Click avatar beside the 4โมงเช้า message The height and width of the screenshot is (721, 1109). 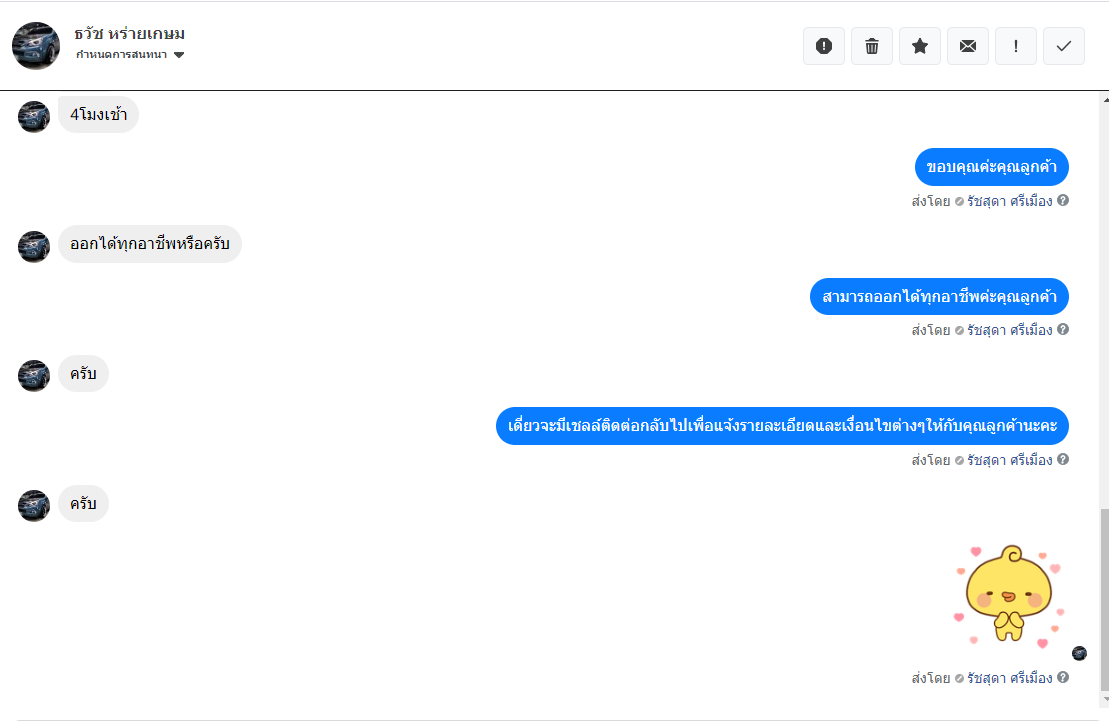point(34,116)
